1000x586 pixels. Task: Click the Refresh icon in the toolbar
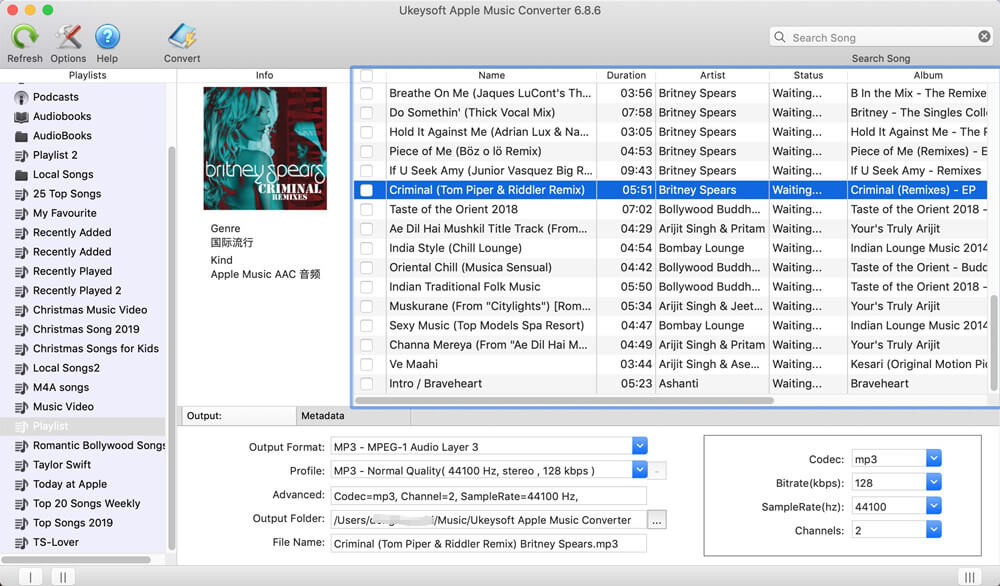24,37
